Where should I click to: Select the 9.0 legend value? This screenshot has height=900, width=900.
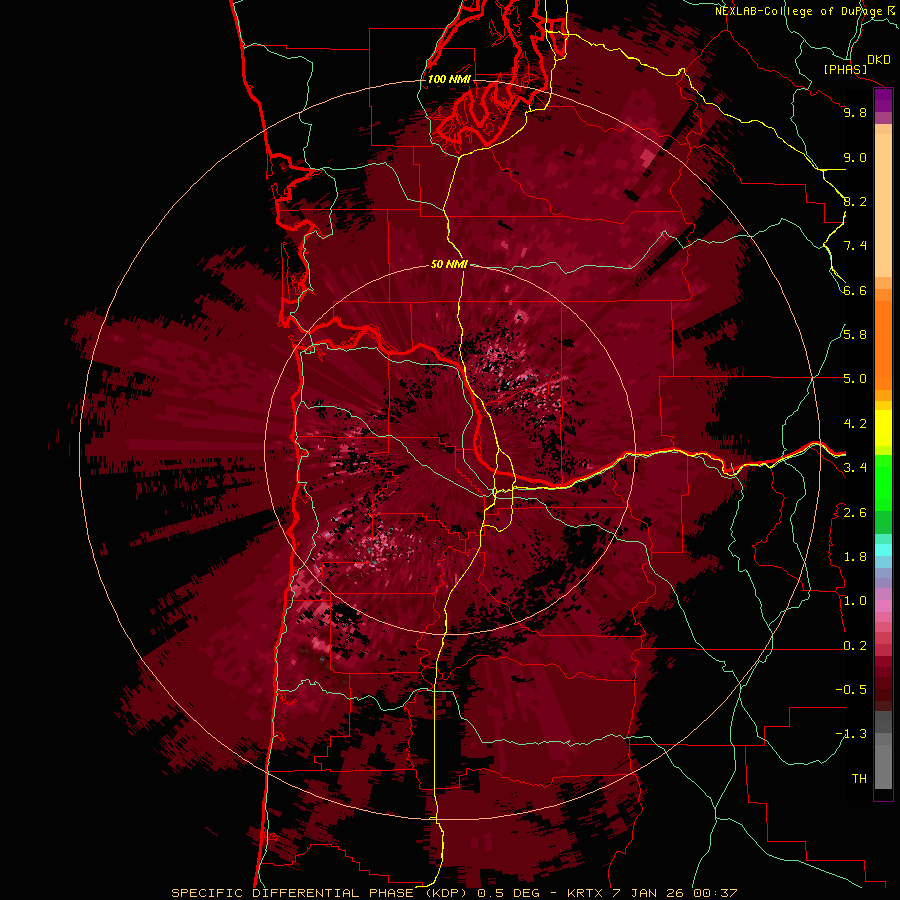855,158
